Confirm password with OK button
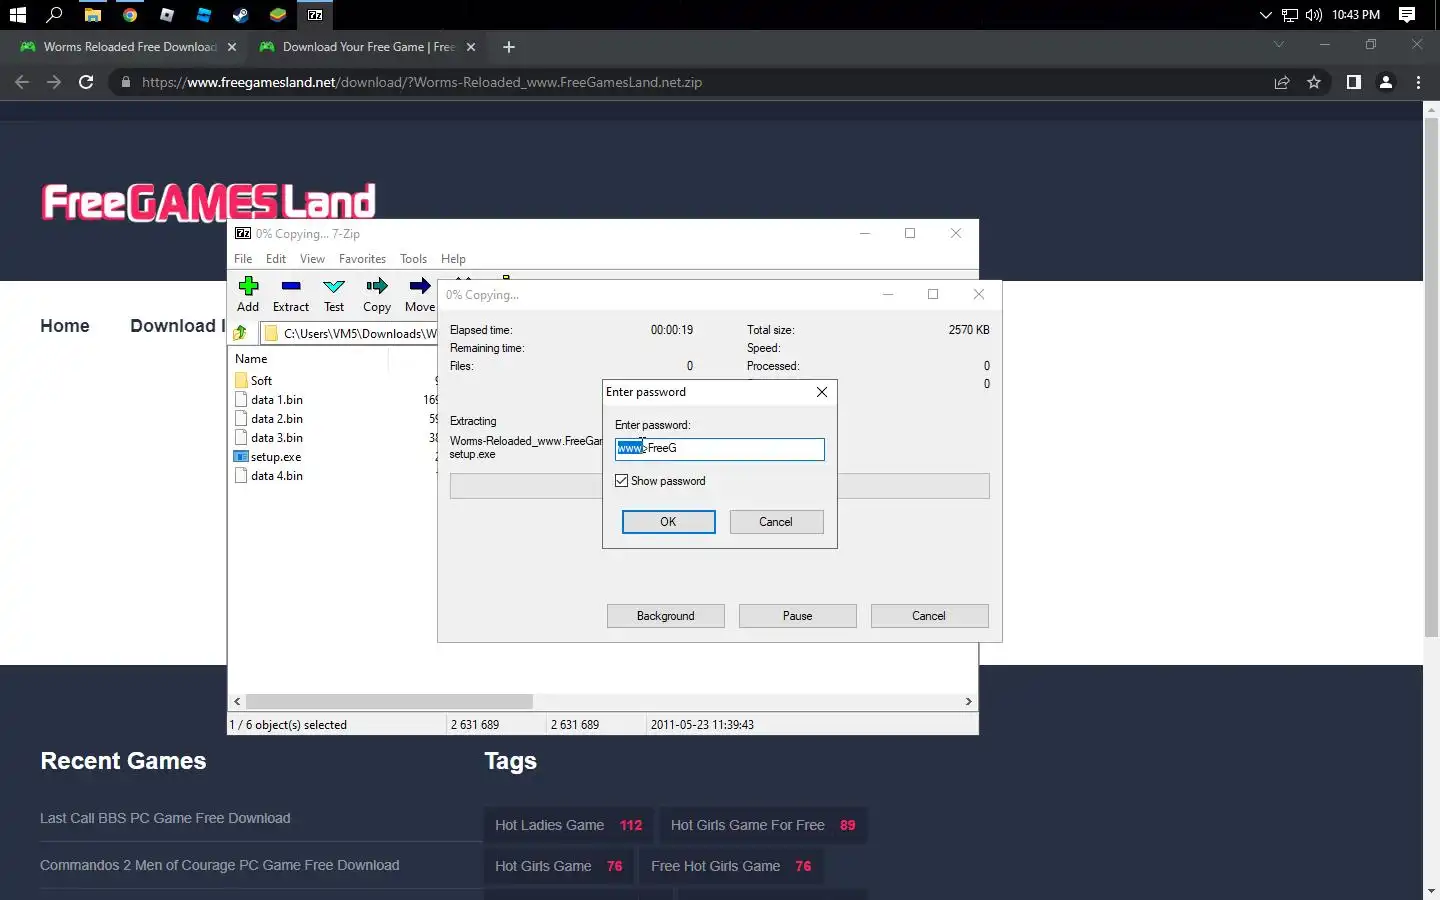1440x900 pixels. [668, 522]
